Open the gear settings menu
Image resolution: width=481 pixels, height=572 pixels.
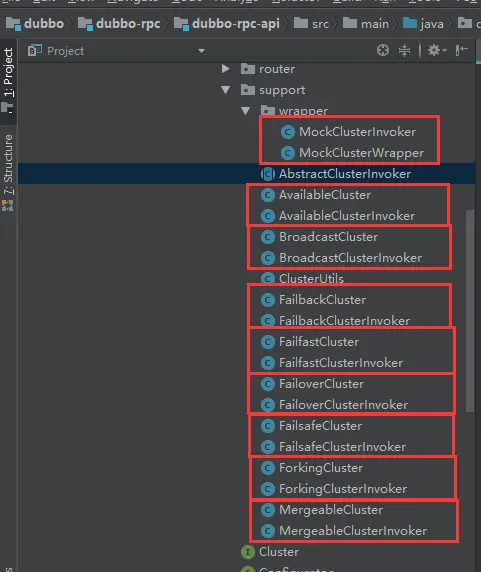pyautogui.click(x=437, y=50)
